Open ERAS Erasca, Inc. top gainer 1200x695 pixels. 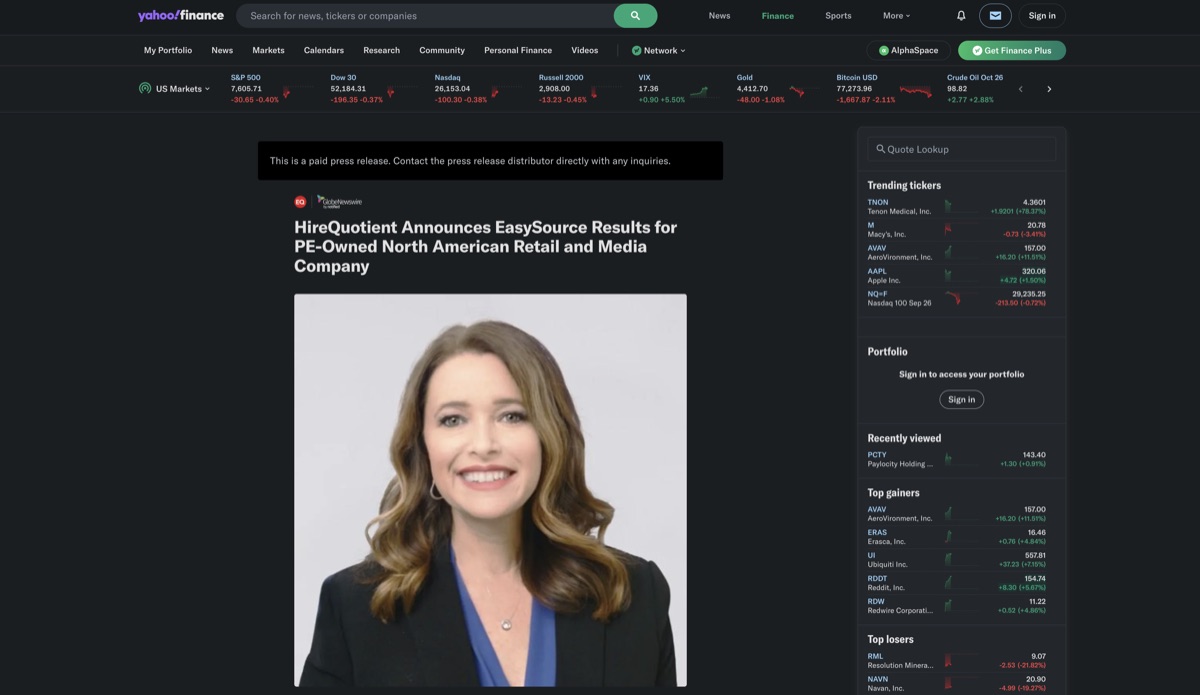(956, 537)
